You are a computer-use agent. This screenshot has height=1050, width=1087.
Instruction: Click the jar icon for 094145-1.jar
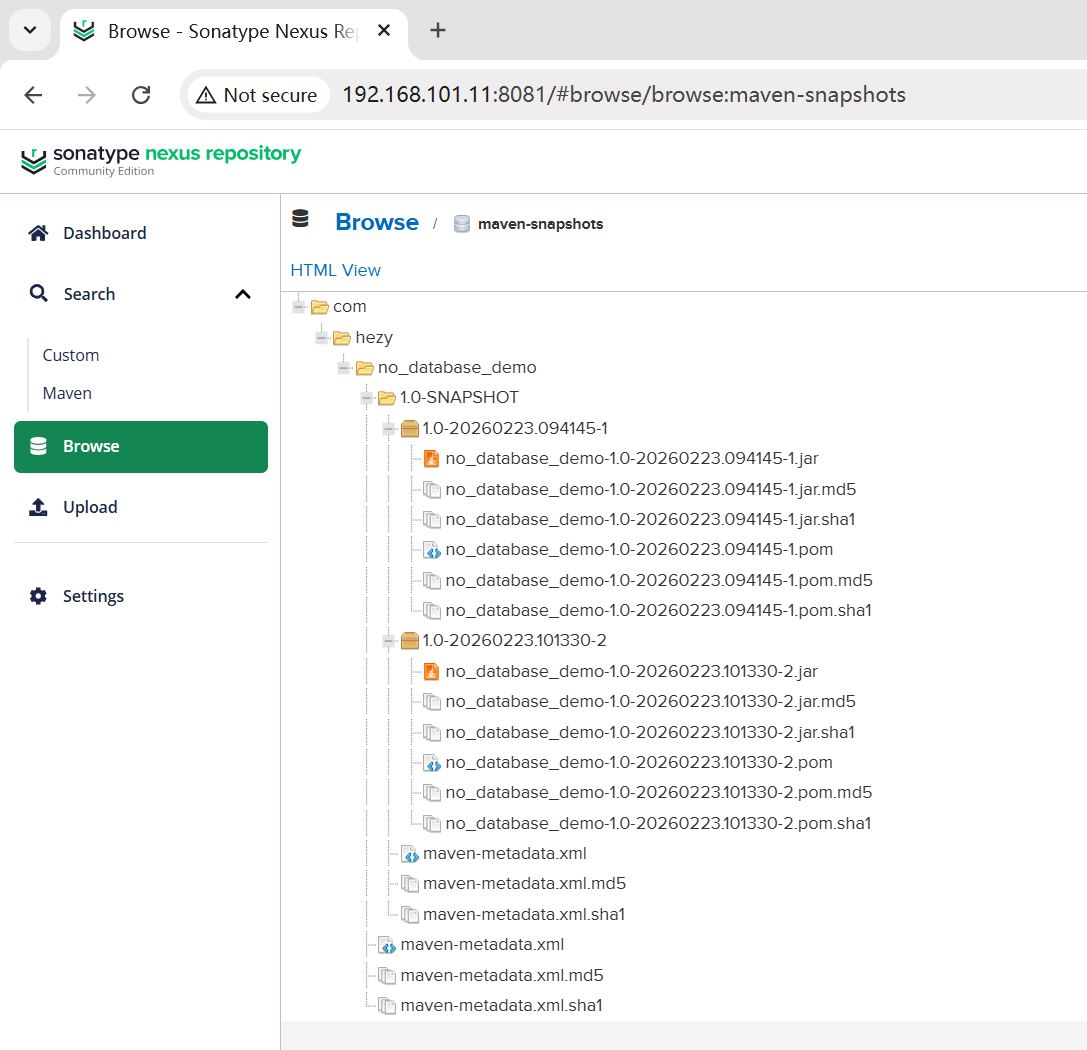tap(431, 459)
